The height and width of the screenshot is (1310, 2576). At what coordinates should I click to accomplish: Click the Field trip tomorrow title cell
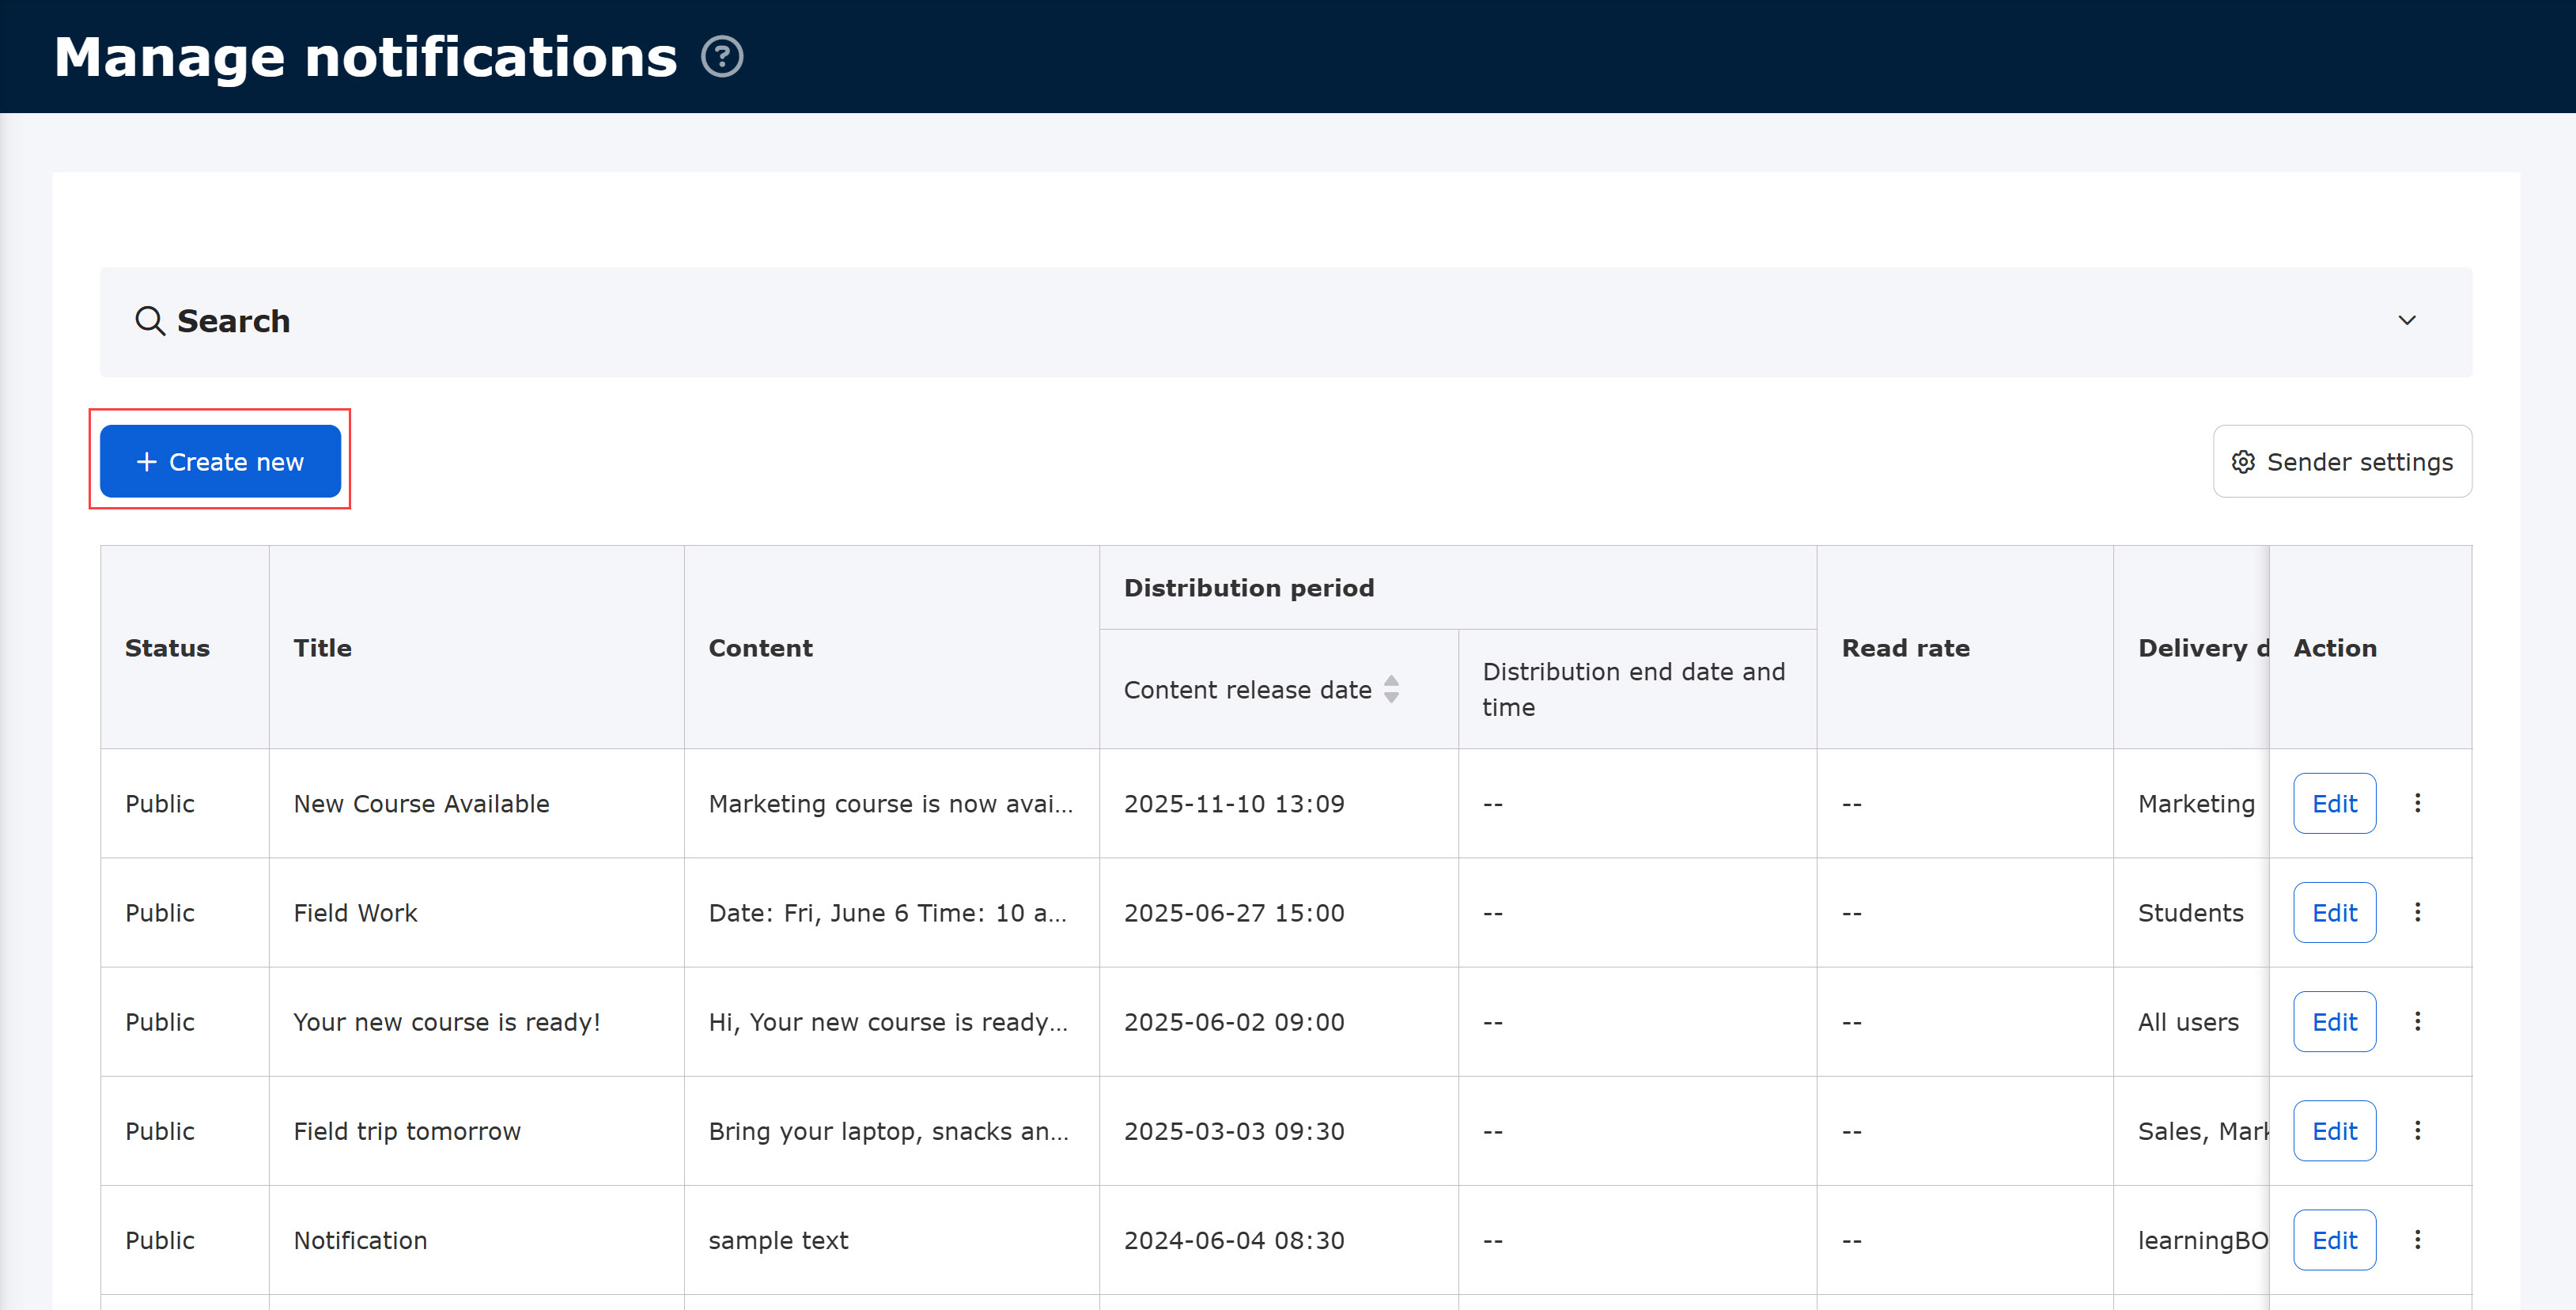point(407,1130)
